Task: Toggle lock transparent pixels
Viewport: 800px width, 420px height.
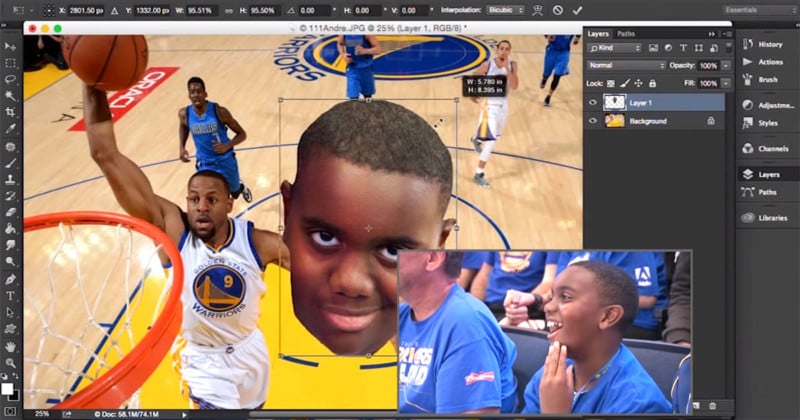Action: tap(611, 83)
